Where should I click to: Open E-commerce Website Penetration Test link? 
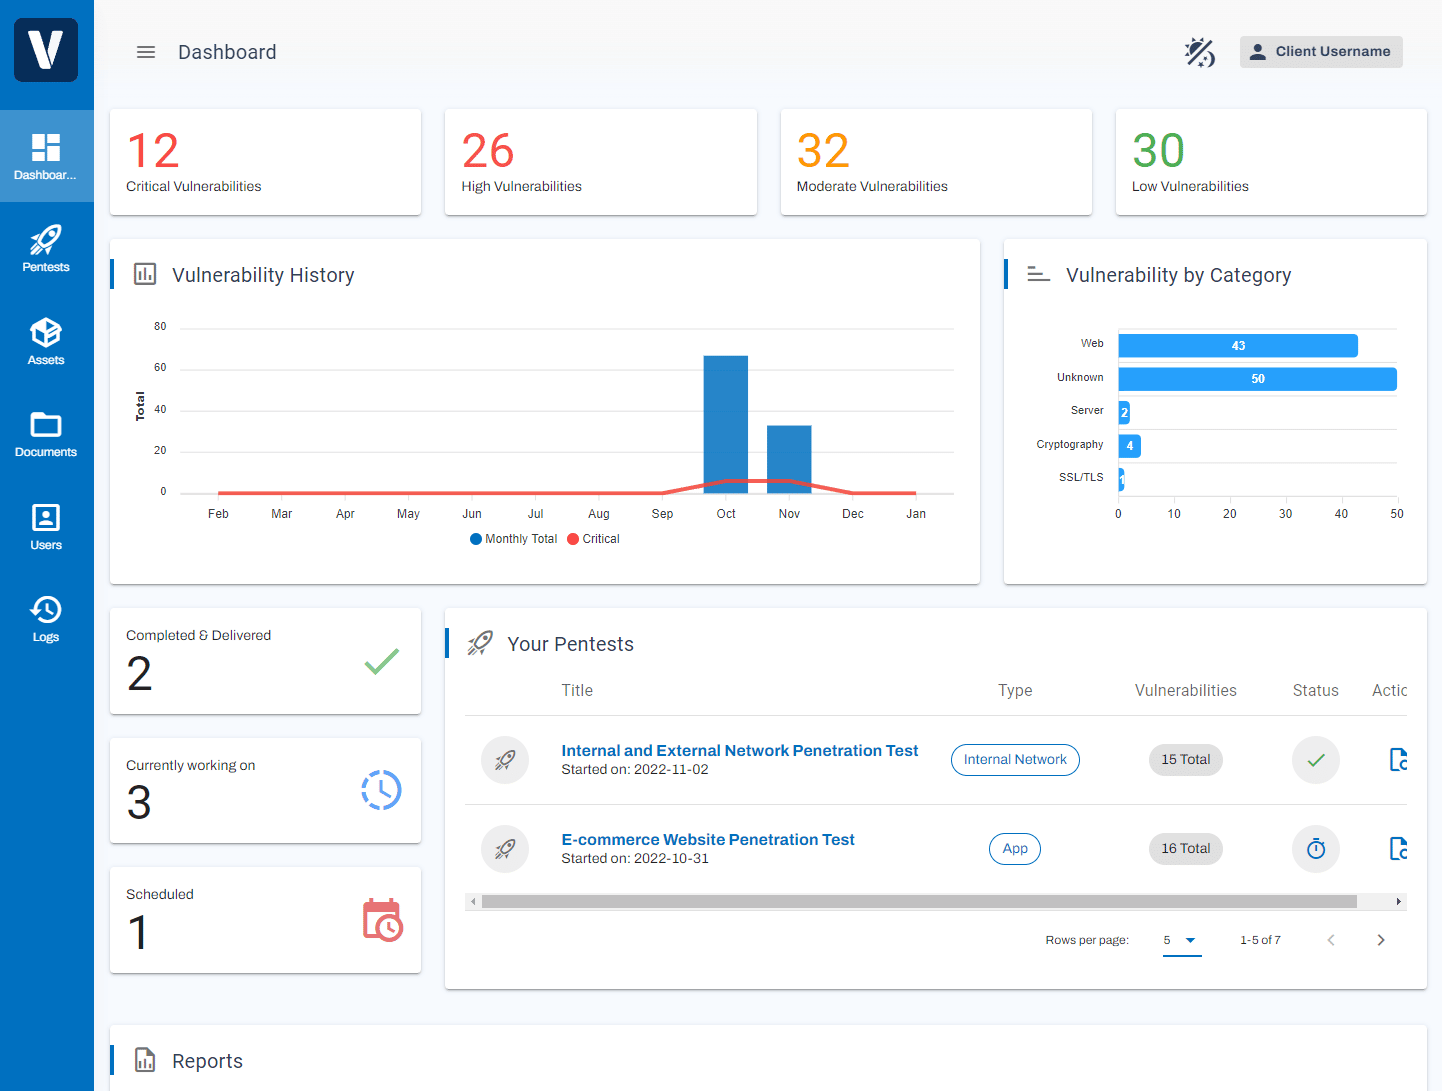pyautogui.click(x=707, y=840)
